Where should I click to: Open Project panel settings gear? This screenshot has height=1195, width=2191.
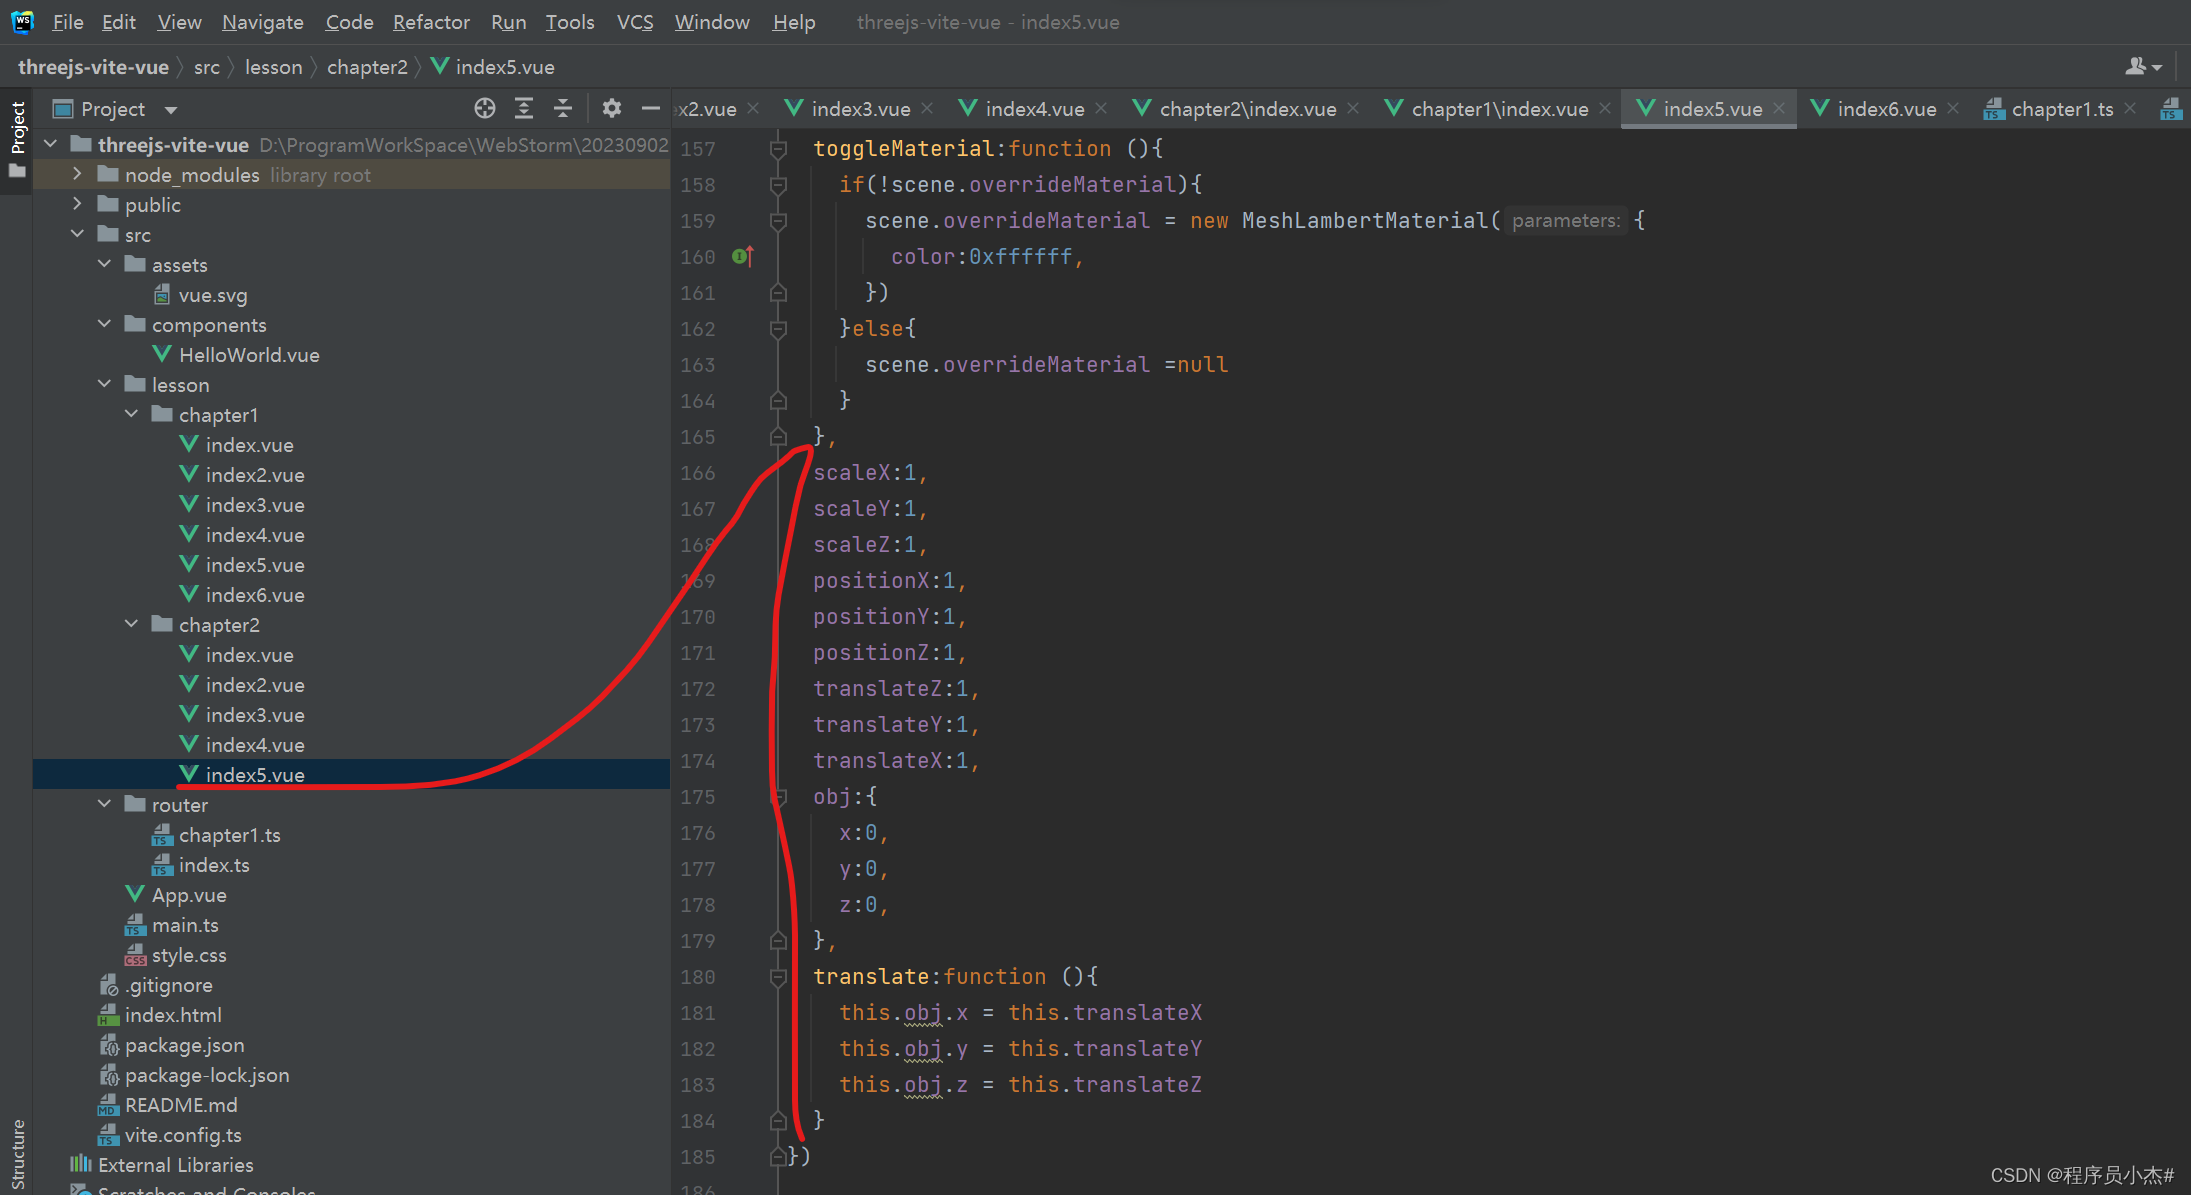(x=612, y=108)
